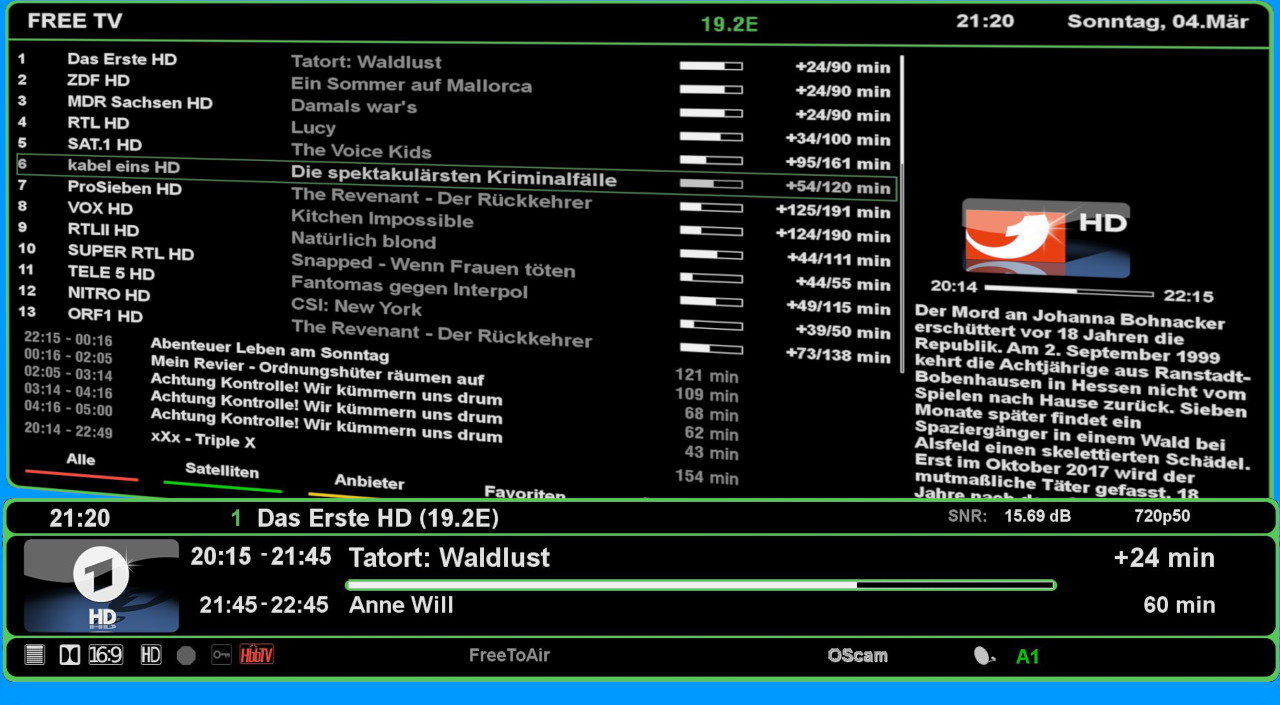This screenshot has width=1280, height=705.
Task: Click the 19.2E satellite position in the header
Action: 729,24
